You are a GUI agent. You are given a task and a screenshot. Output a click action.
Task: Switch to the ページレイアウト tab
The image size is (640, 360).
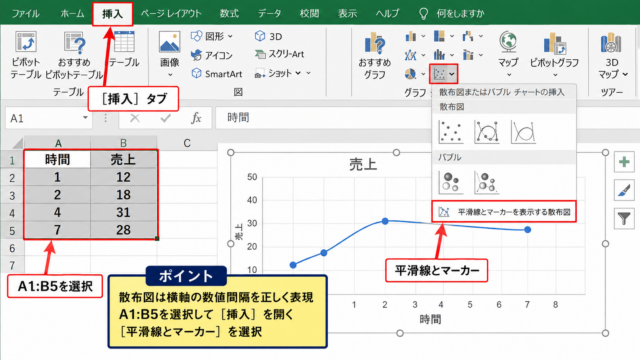171,13
